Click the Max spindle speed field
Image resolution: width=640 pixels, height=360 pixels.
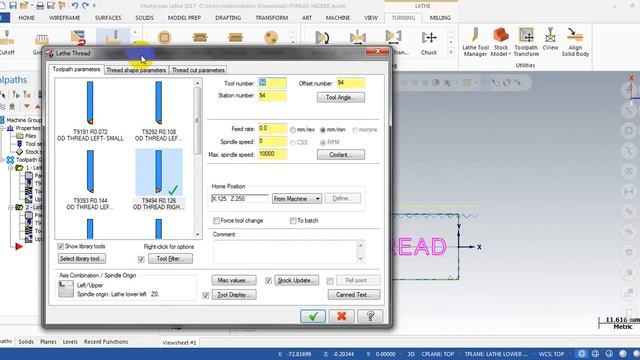272,154
